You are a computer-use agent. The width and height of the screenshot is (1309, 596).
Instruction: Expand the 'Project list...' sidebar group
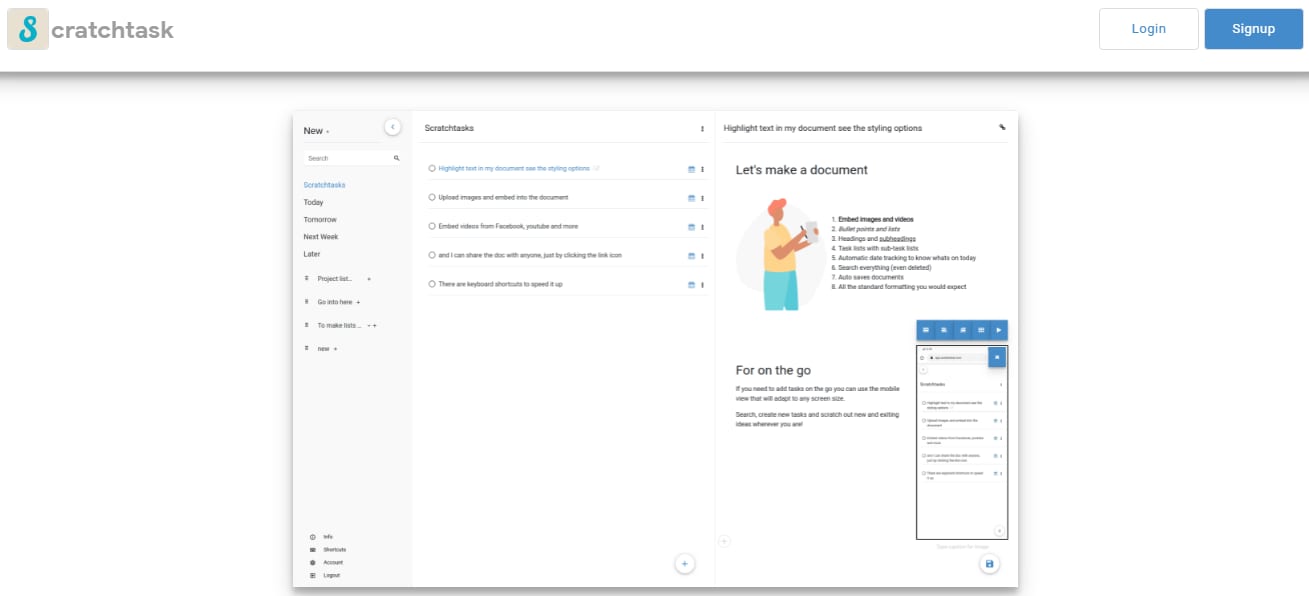tap(307, 279)
